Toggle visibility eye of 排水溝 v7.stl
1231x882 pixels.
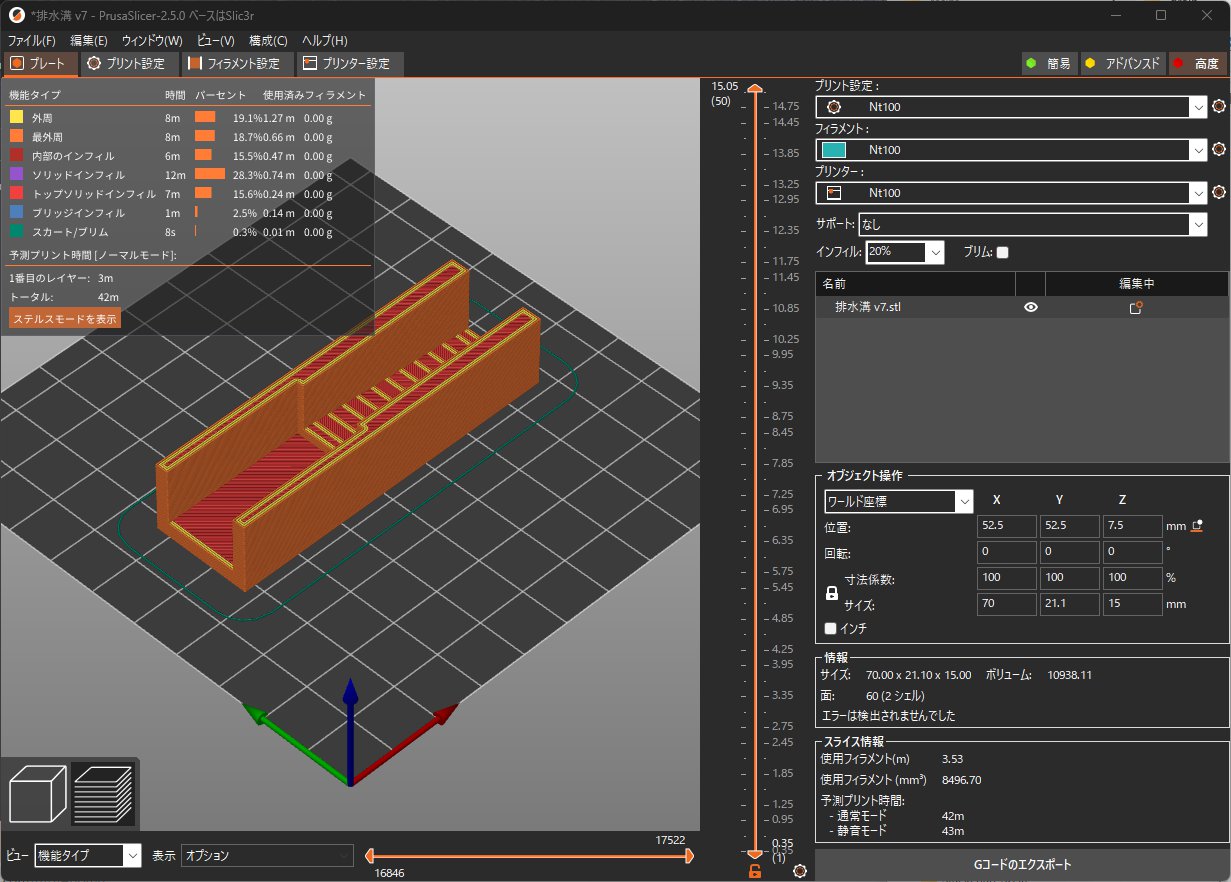click(1031, 308)
